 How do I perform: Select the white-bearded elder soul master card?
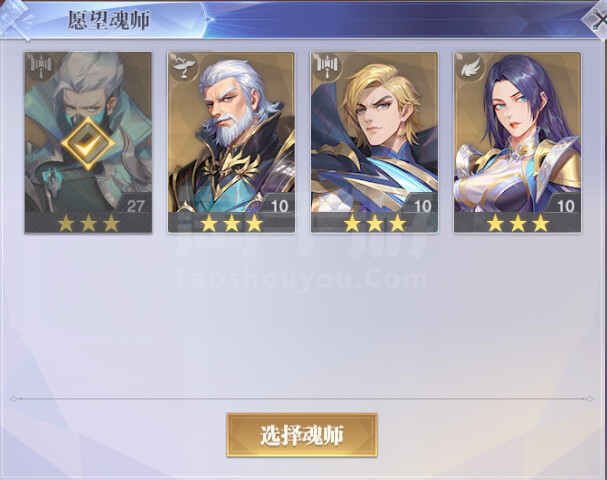pyautogui.click(x=231, y=142)
